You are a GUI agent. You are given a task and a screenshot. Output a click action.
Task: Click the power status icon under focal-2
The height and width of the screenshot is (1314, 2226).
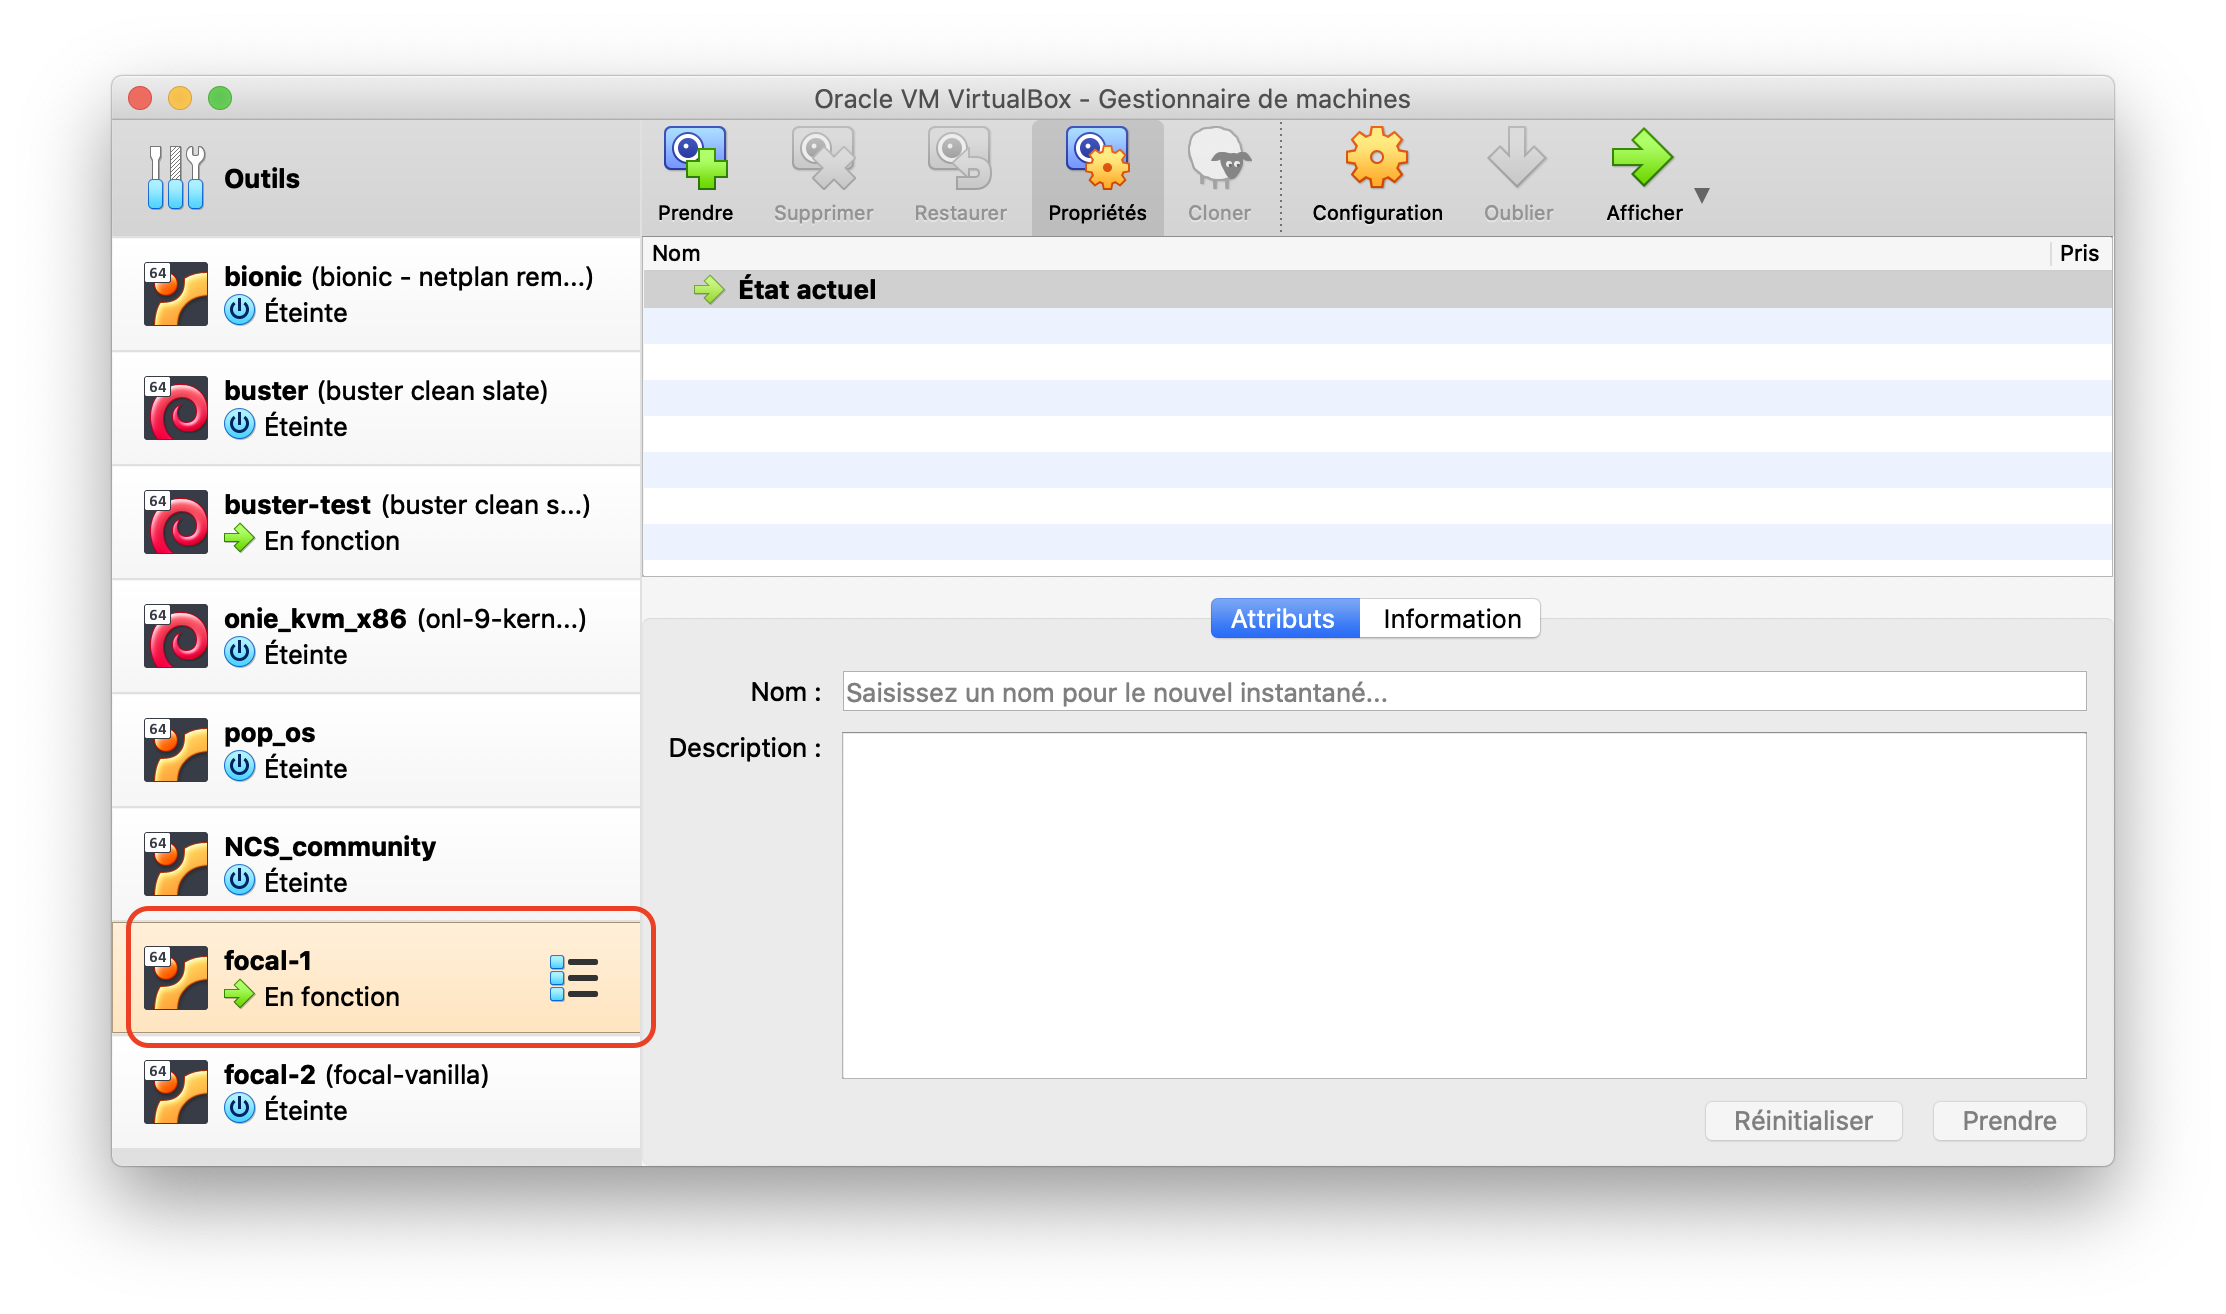240,1109
